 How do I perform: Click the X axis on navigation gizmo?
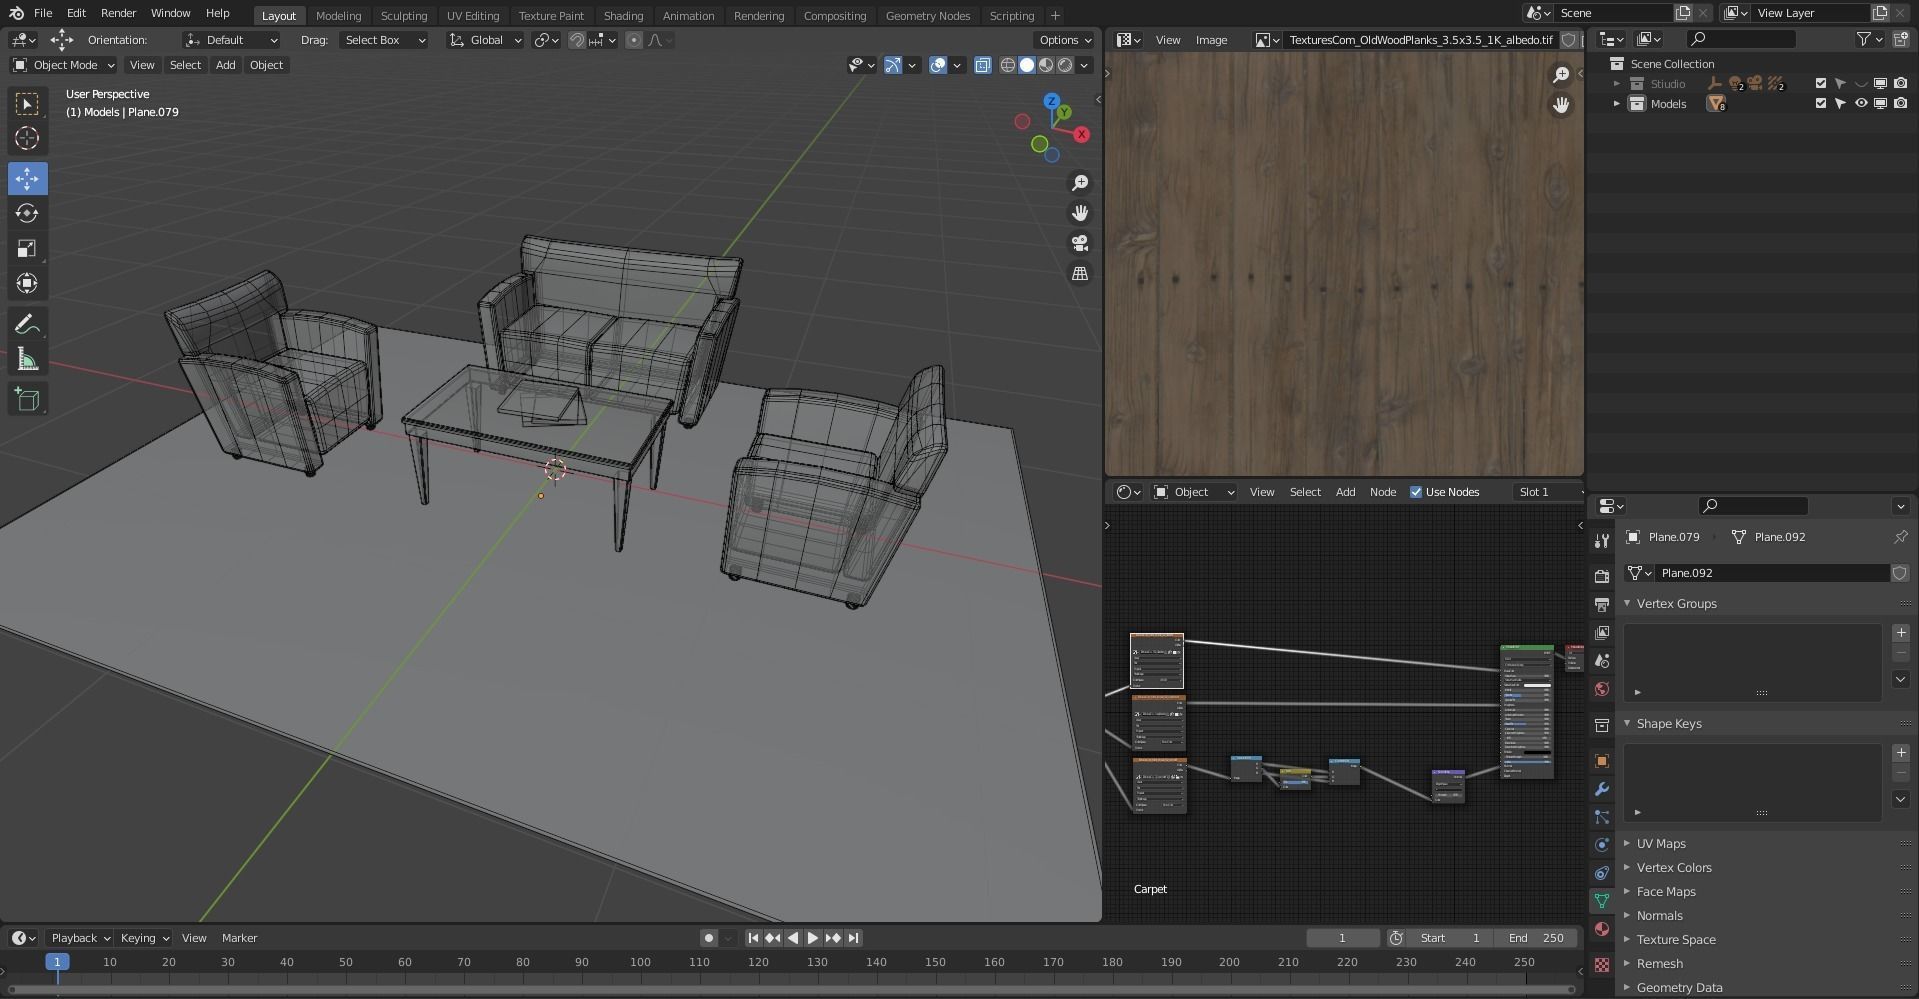coord(1081,134)
